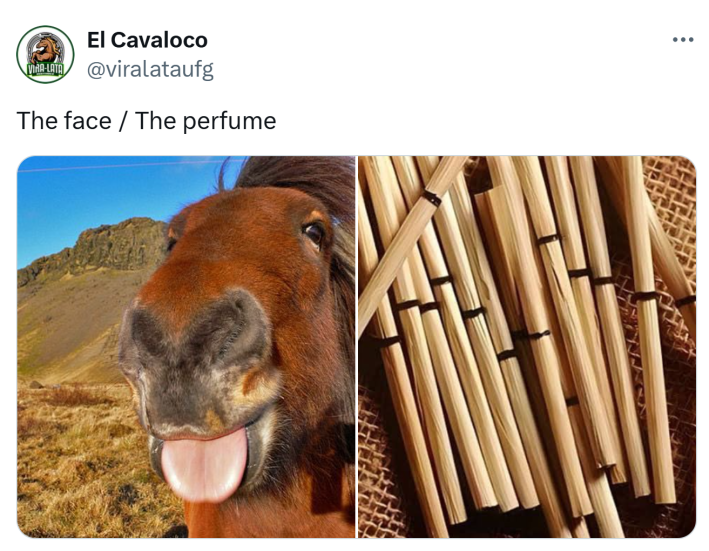
Task: Open the horse face photo
Action: [x=186, y=347]
